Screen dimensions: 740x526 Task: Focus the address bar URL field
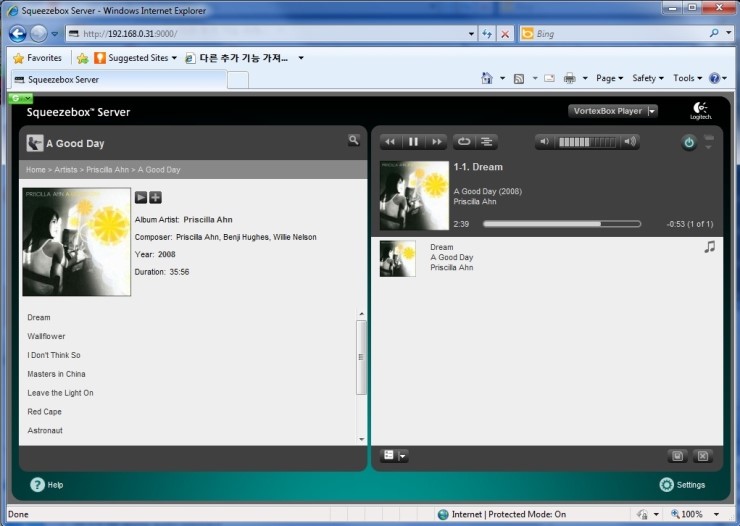pyautogui.click(x=267, y=33)
